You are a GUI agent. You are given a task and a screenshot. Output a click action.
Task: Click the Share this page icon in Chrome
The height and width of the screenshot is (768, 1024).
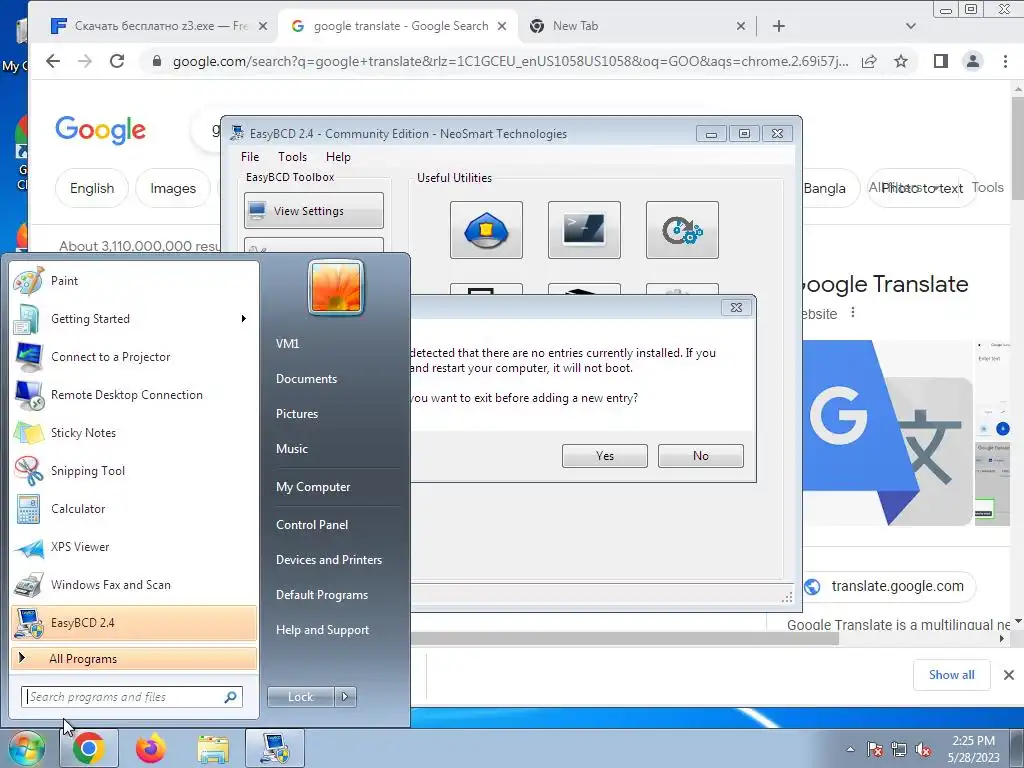(869, 61)
